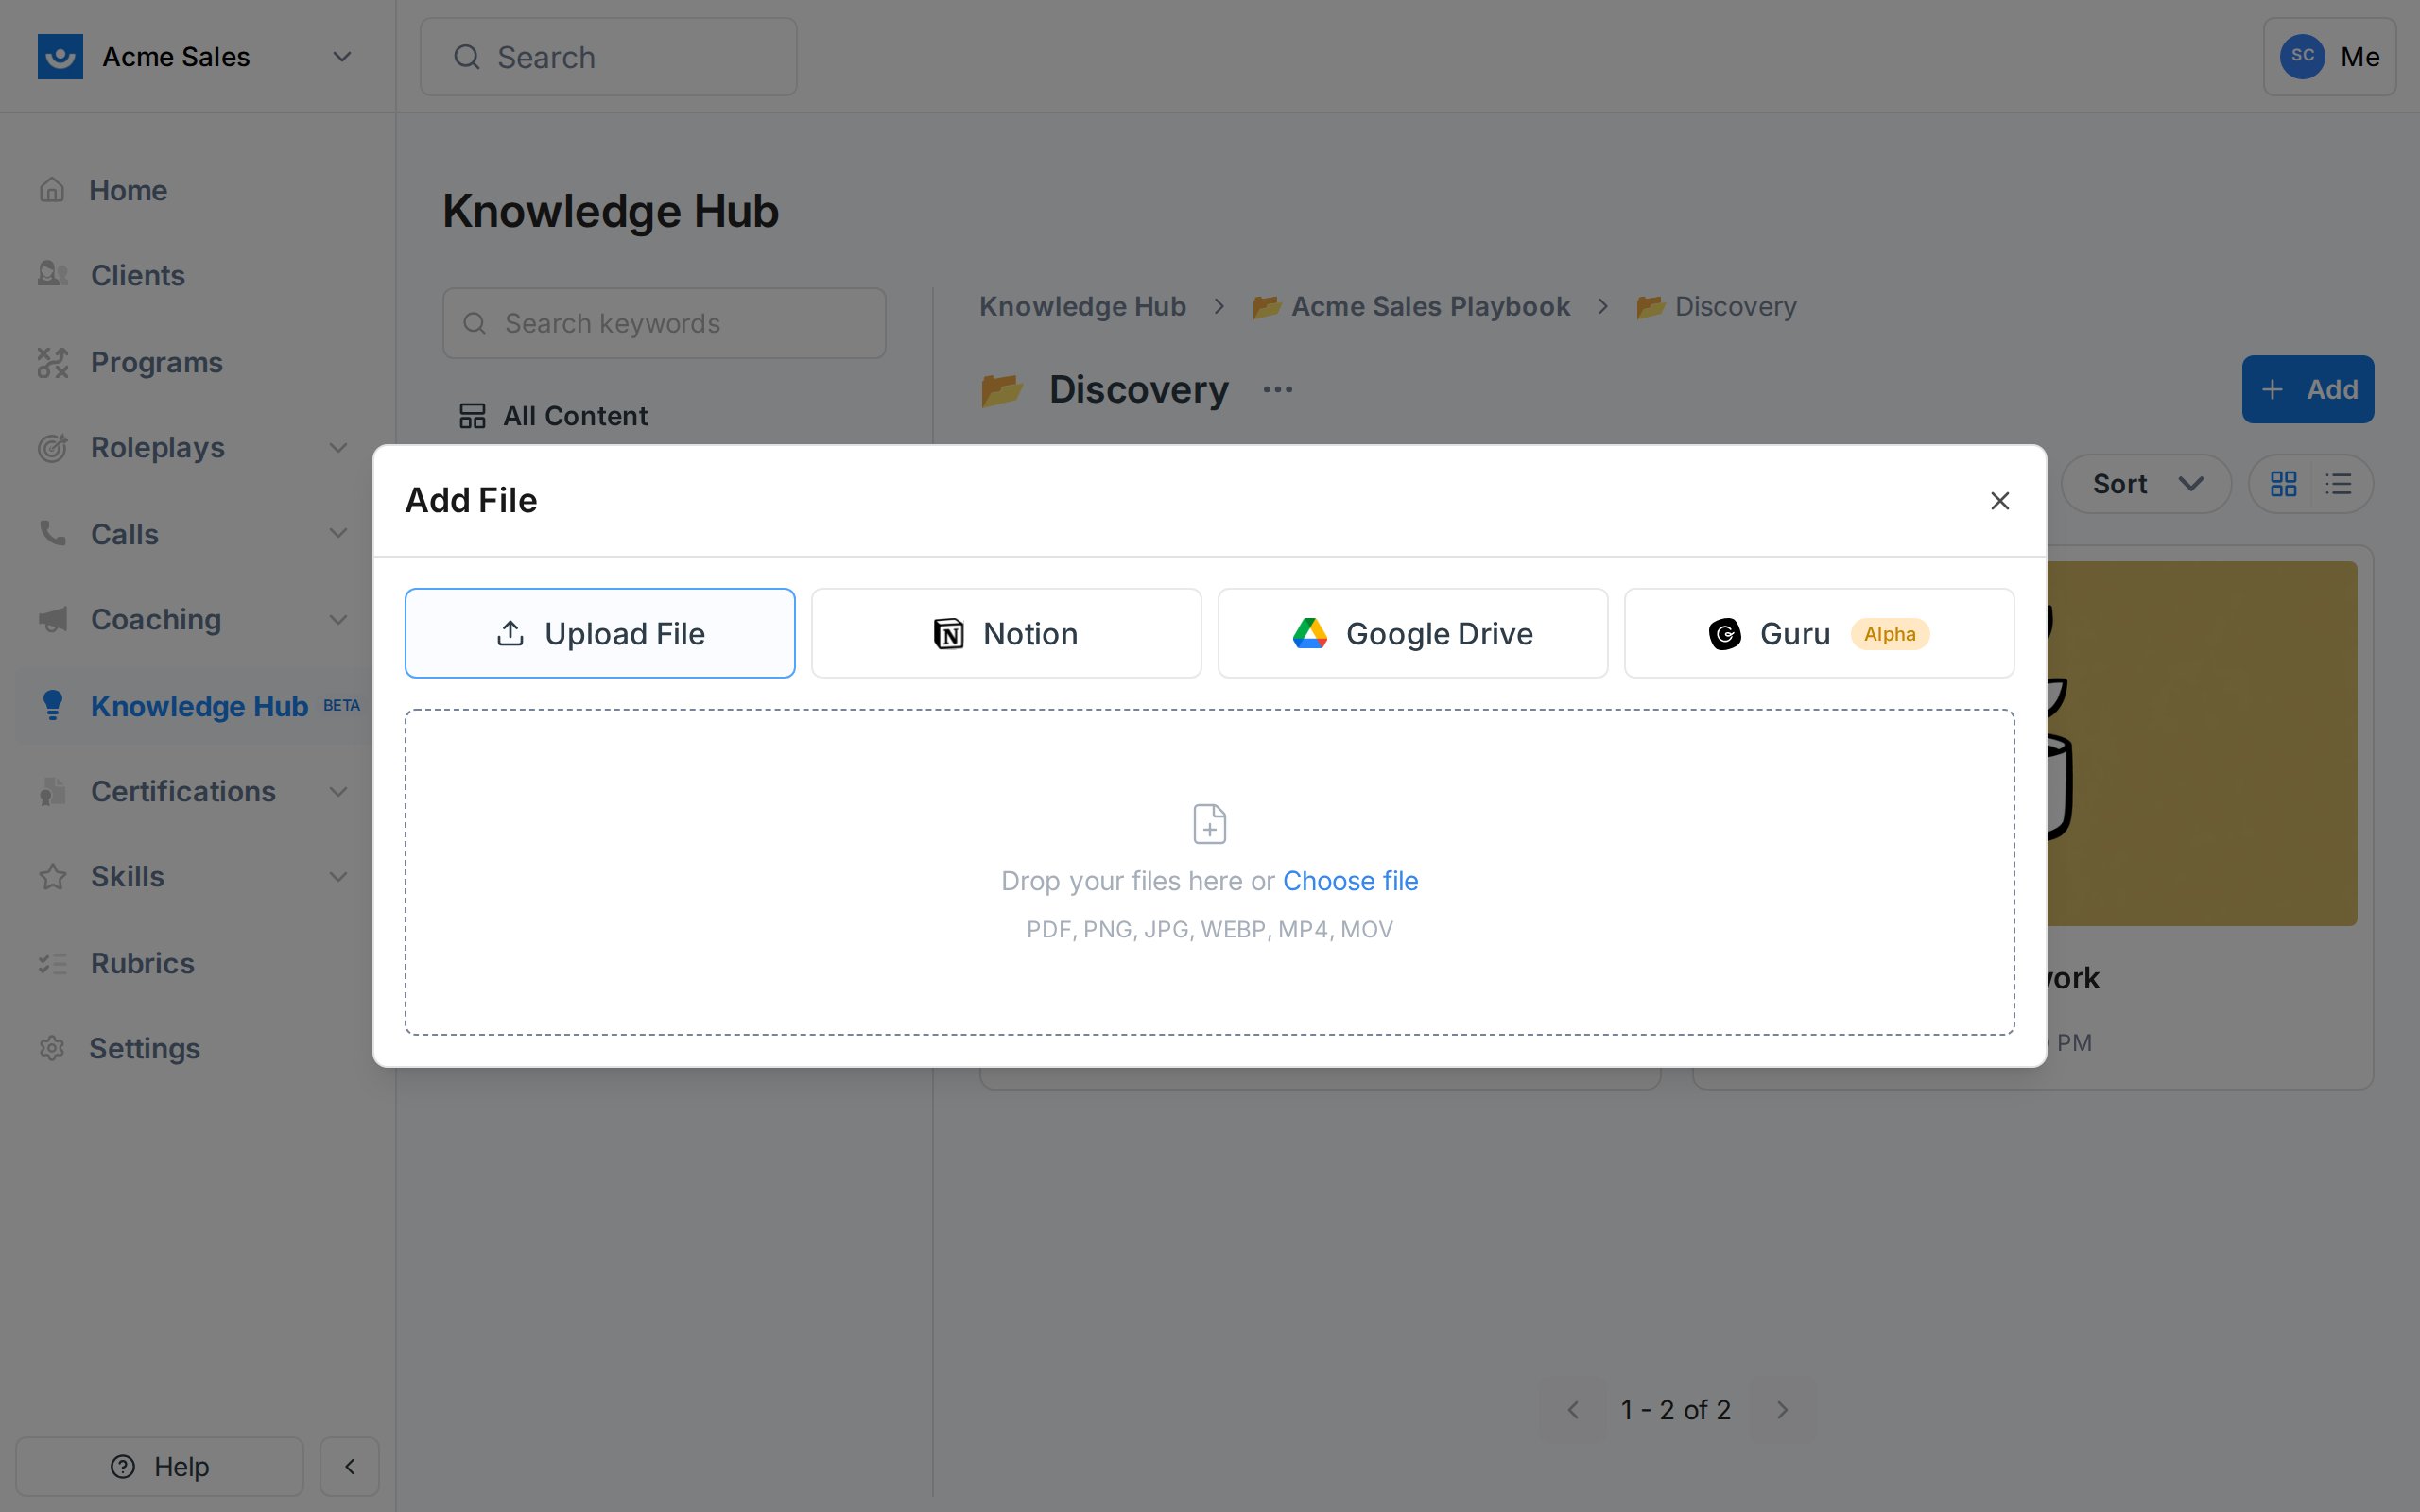The height and width of the screenshot is (1512, 2420).
Task: Click the Clients people icon
Action: (52, 274)
